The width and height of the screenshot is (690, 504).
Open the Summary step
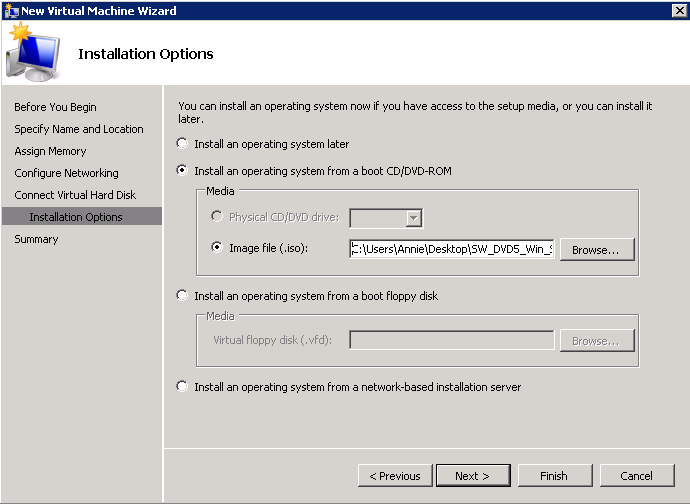pos(36,239)
